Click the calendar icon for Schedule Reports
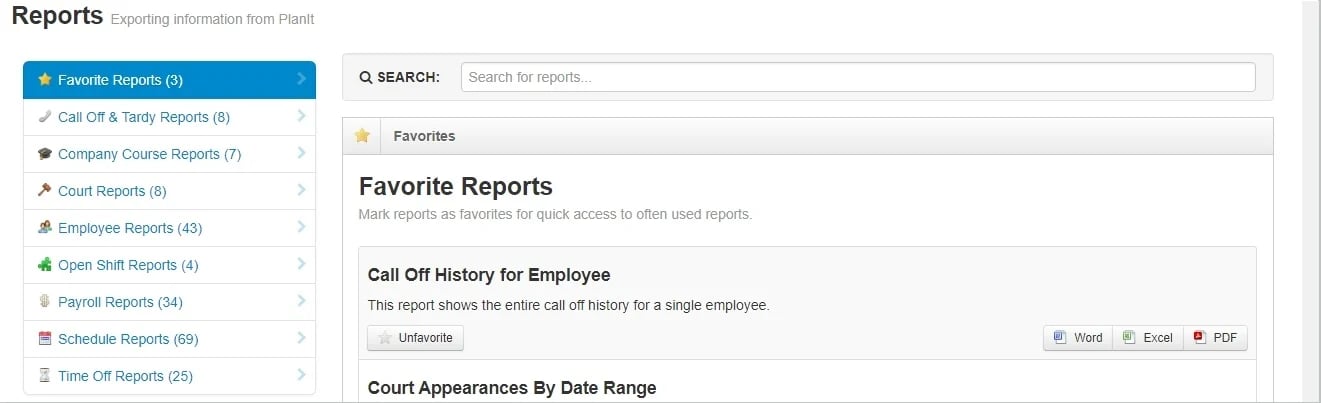Image resolution: width=1321 pixels, height=403 pixels. pos(44,339)
